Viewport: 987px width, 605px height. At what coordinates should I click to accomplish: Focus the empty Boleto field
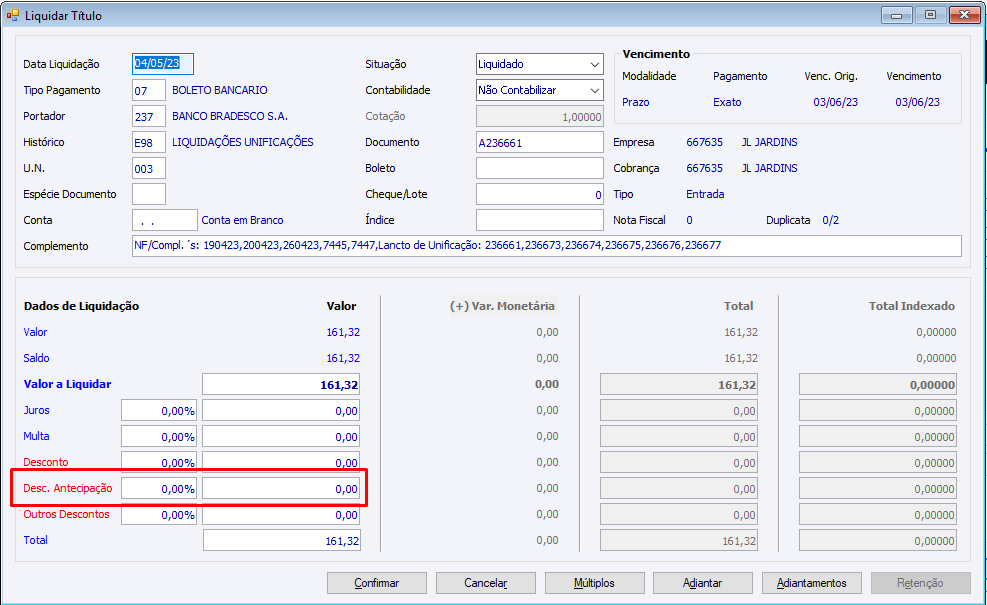pos(539,168)
